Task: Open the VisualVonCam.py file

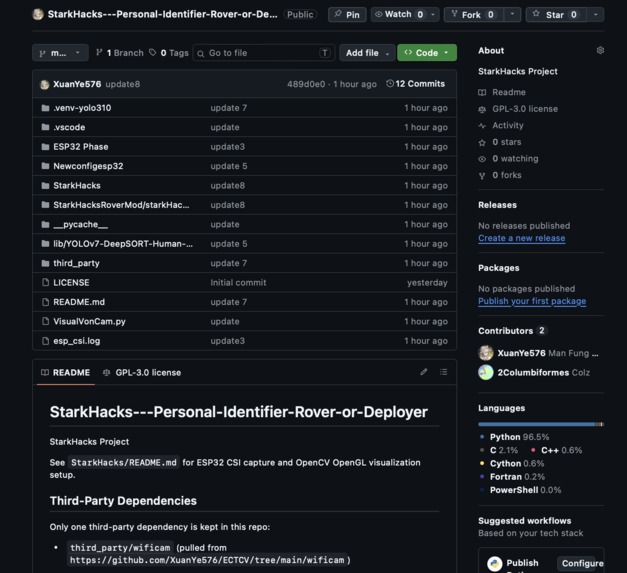Action: [x=90, y=321]
